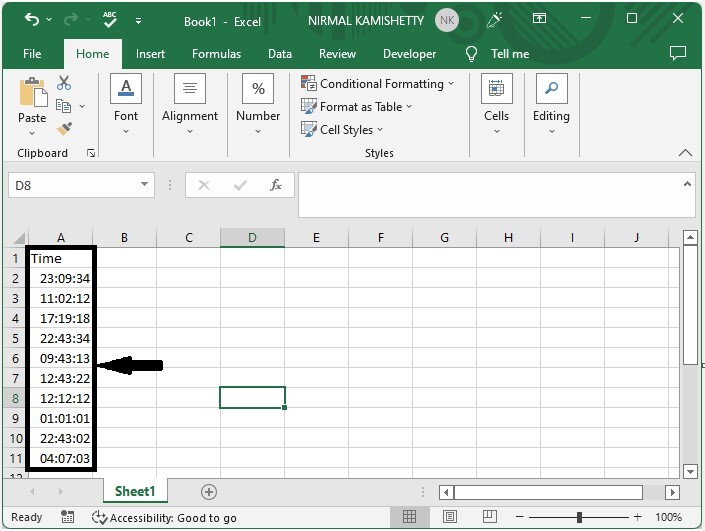Click the greyed Redo arrow icon
This screenshot has width=705, height=531.
(71, 20)
